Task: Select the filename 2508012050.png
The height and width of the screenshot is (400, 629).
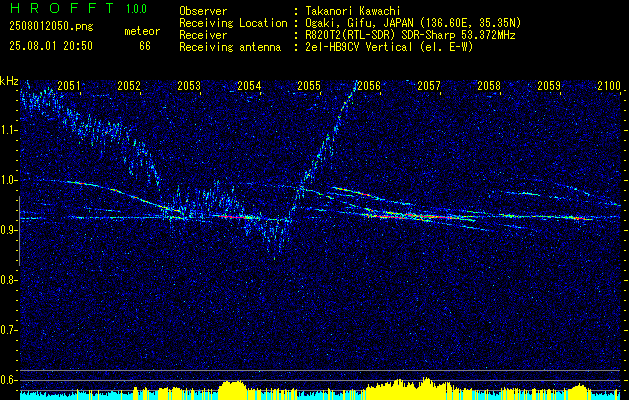Action: coord(51,26)
